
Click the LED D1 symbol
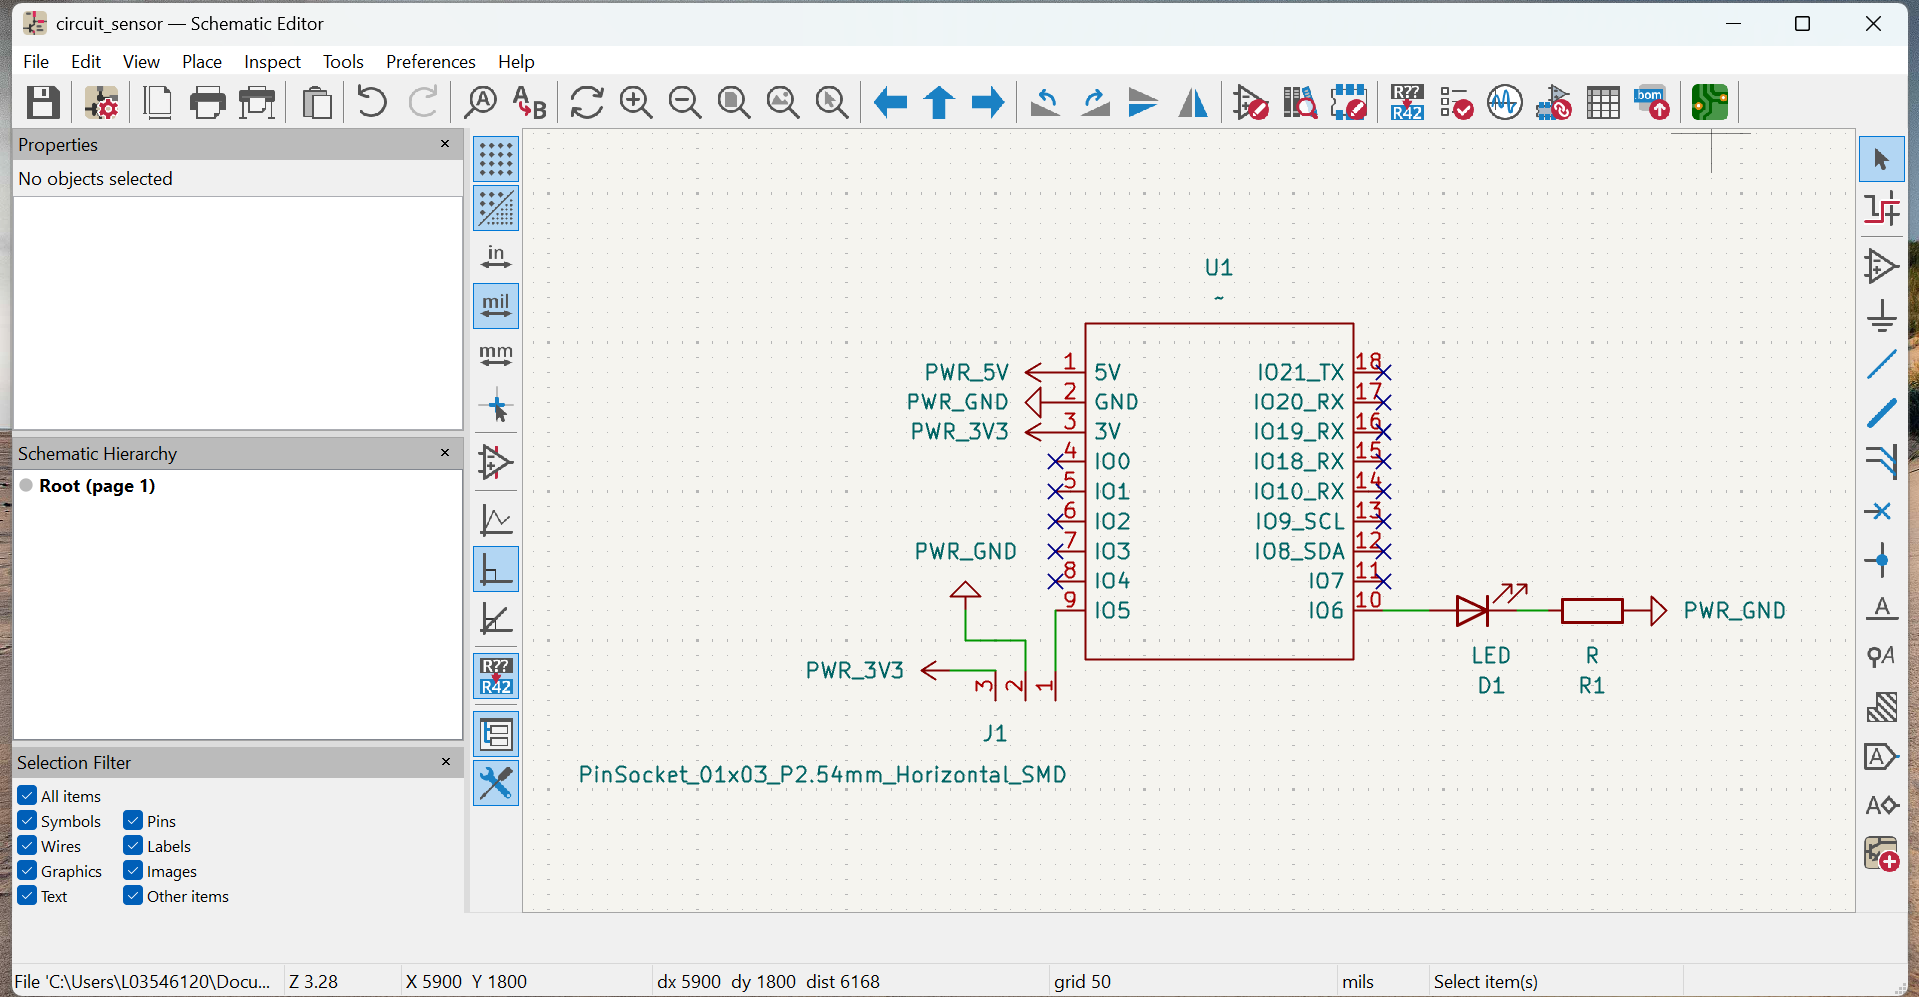click(1473, 610)
